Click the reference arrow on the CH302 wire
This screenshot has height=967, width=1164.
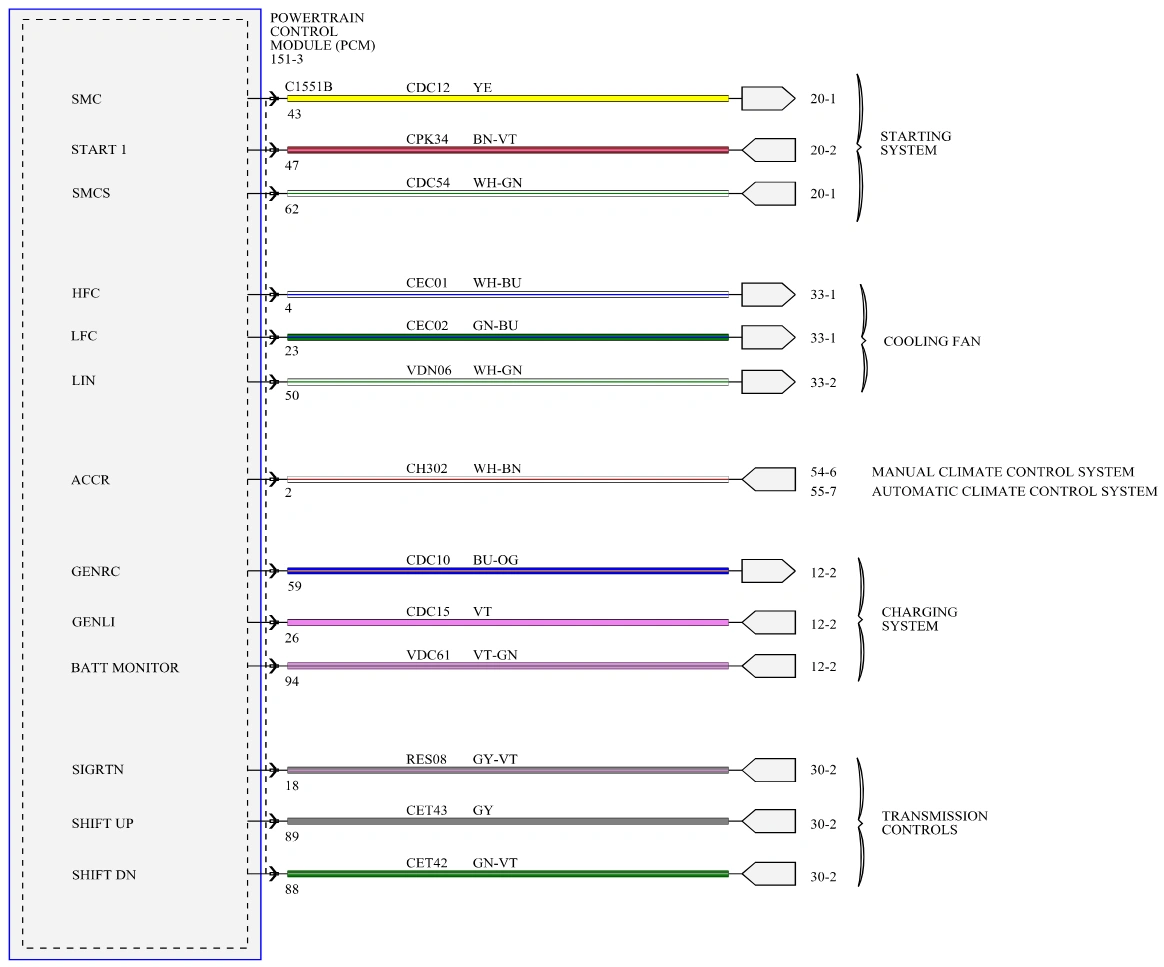[x=768, y=479]
